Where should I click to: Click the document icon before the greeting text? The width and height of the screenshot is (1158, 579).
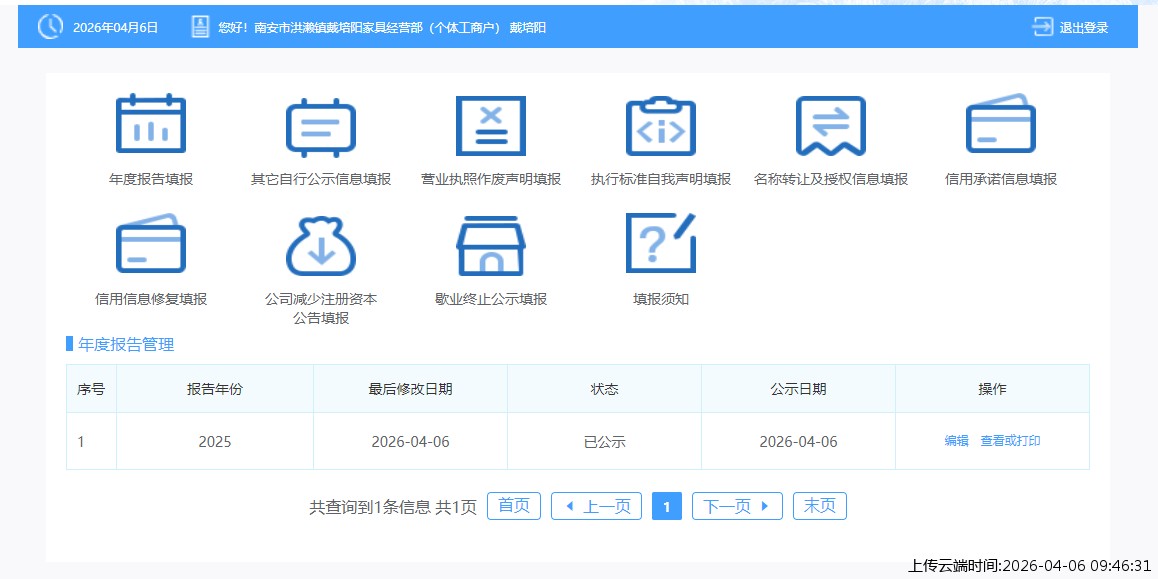click(x=197, y=28)
